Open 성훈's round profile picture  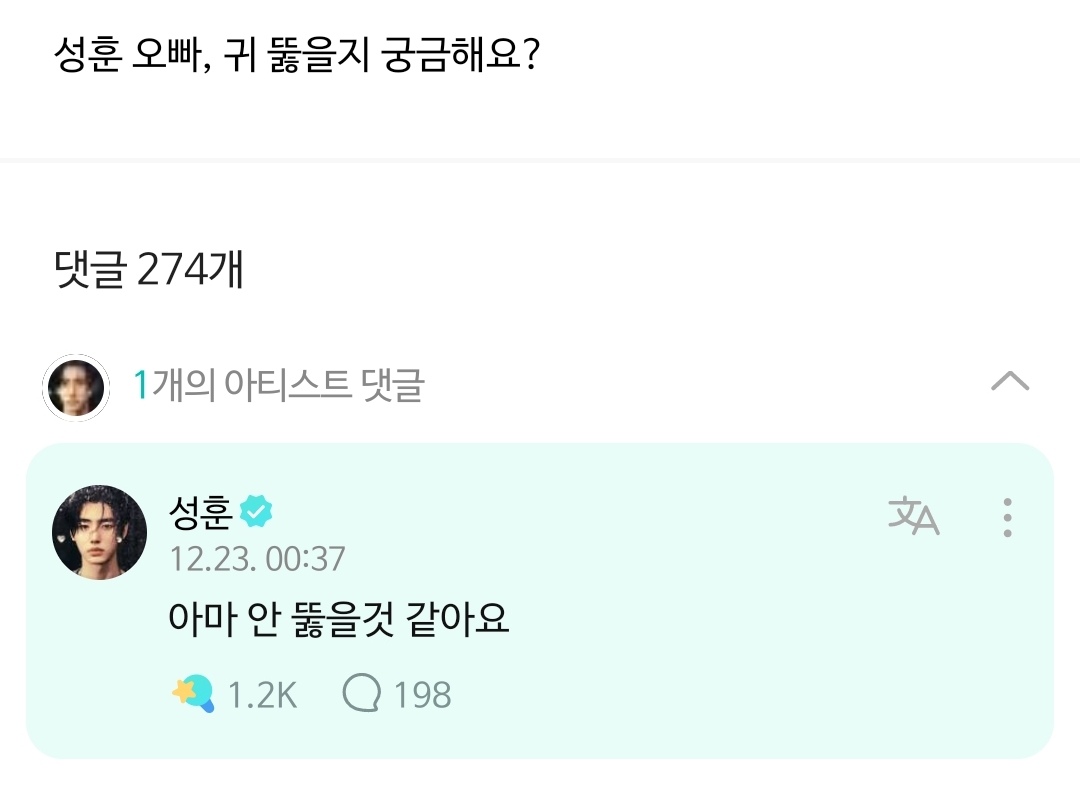point(99,532)
